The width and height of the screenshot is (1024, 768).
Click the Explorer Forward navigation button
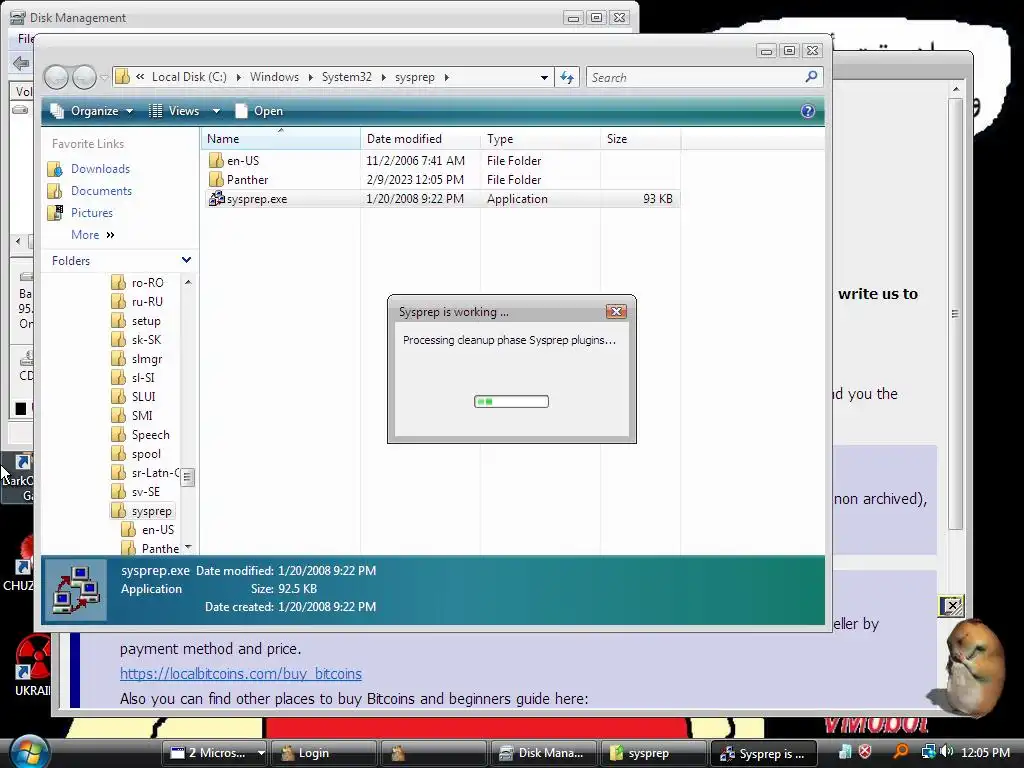point(84,77)
